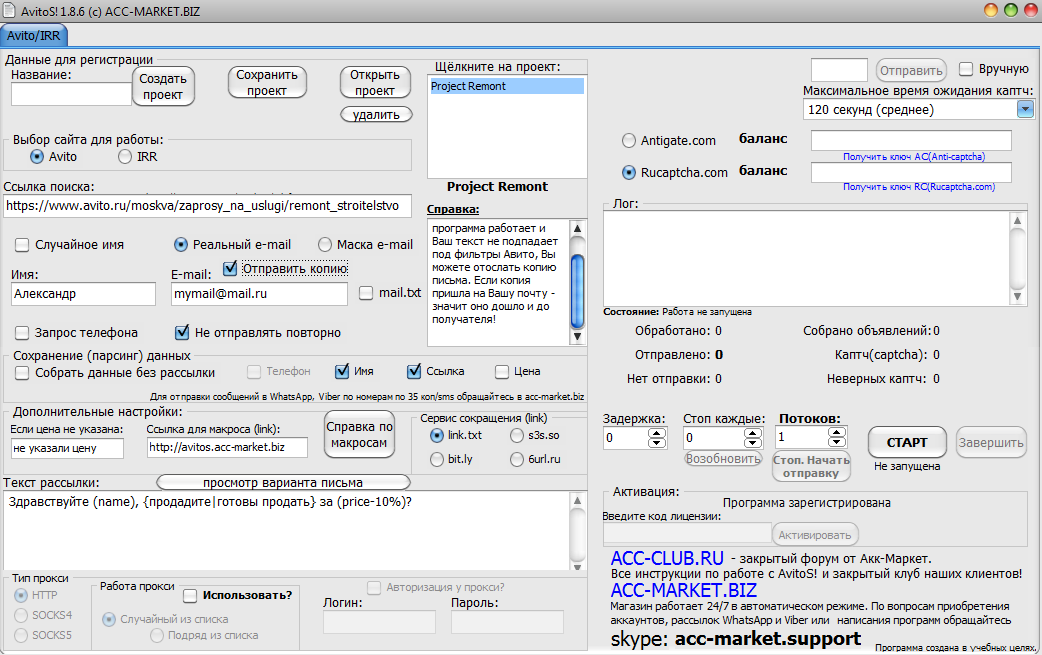Click the Если цена не указана field
Image resolution: width=1042 pixels, height=655 pixels.
pyautogui.click(x=67, y=448)
